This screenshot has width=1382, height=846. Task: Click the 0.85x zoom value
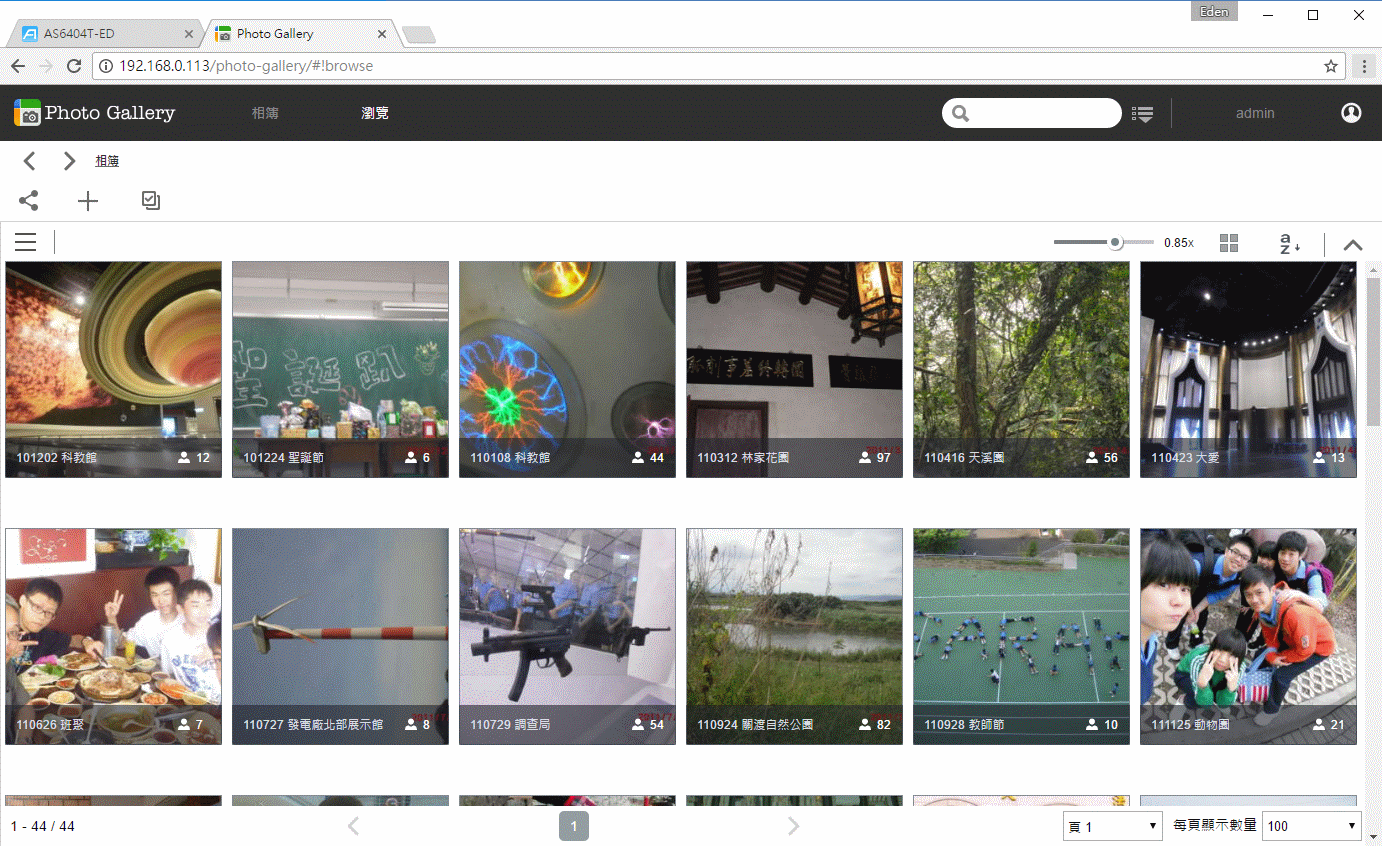click(x=1179, y=243)
